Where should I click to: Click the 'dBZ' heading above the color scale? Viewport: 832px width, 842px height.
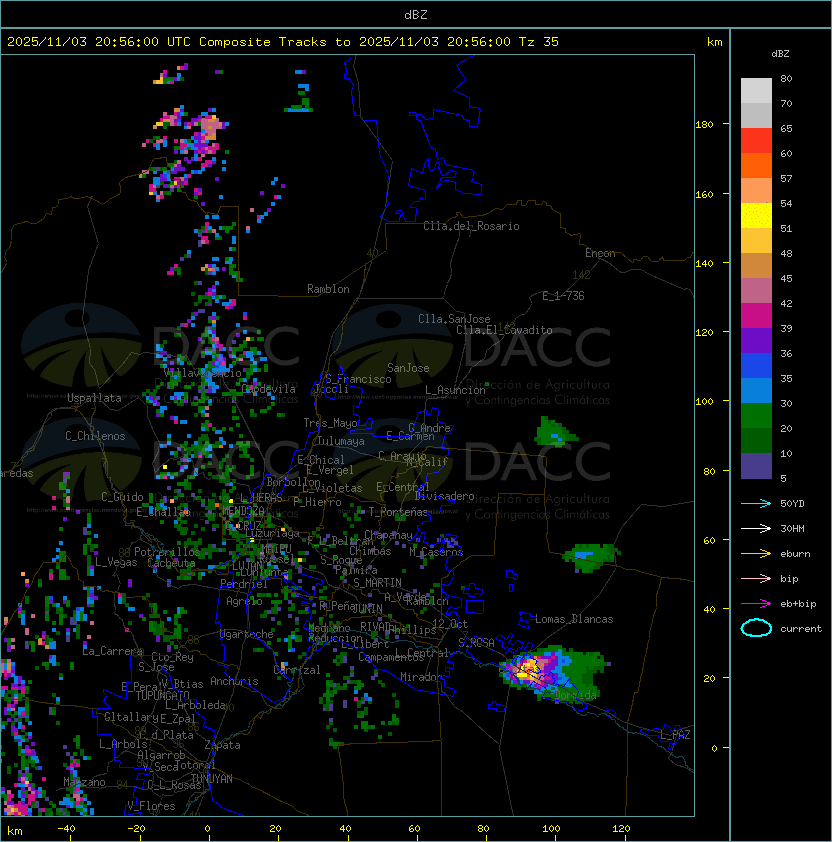click(x=780, y=54)
